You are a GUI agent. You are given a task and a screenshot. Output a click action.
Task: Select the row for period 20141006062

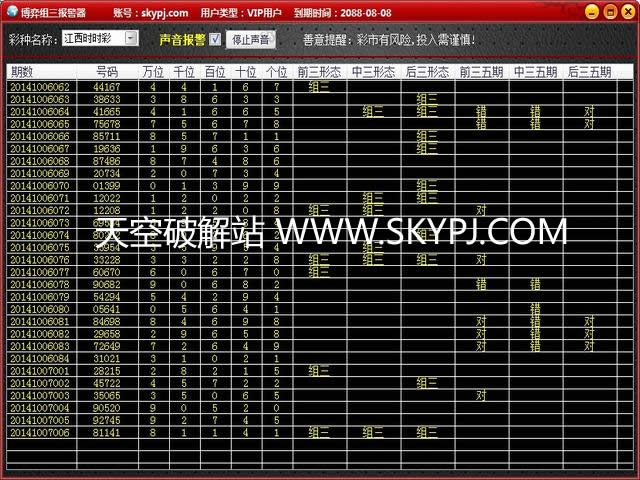(40, 87)
